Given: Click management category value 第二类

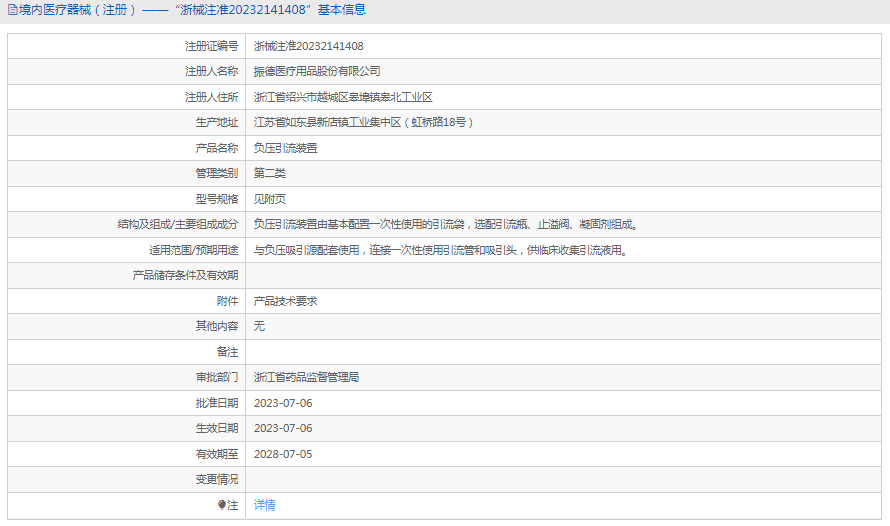Looking at the screenshot, I should point(270,174).
